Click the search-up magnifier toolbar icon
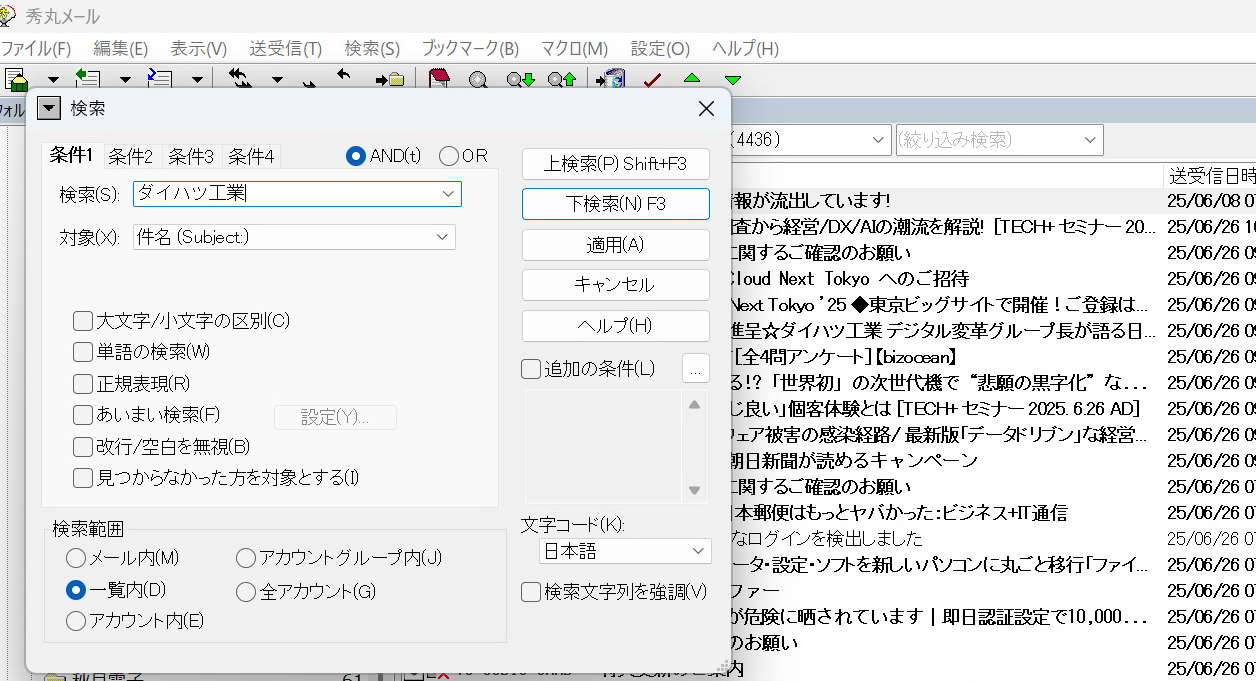 [562, 80]
